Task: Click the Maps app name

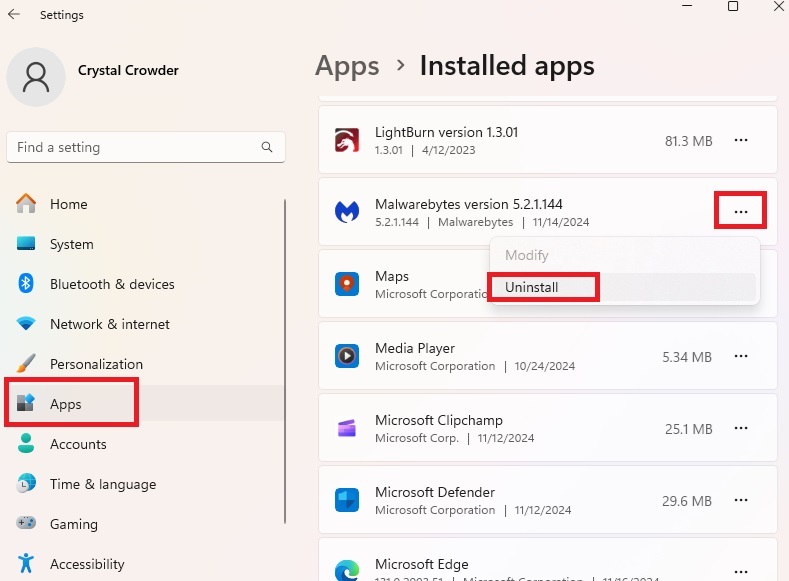Action: tap(391, 276)
